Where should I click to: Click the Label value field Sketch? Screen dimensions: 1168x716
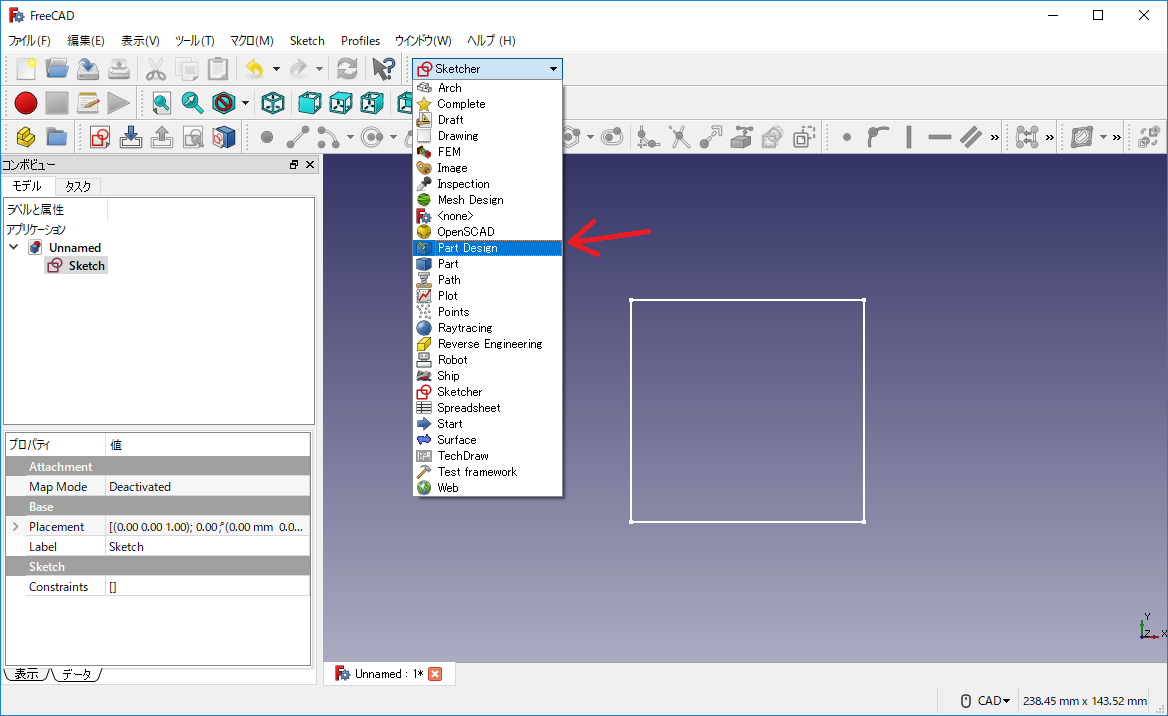pos(208,547)
